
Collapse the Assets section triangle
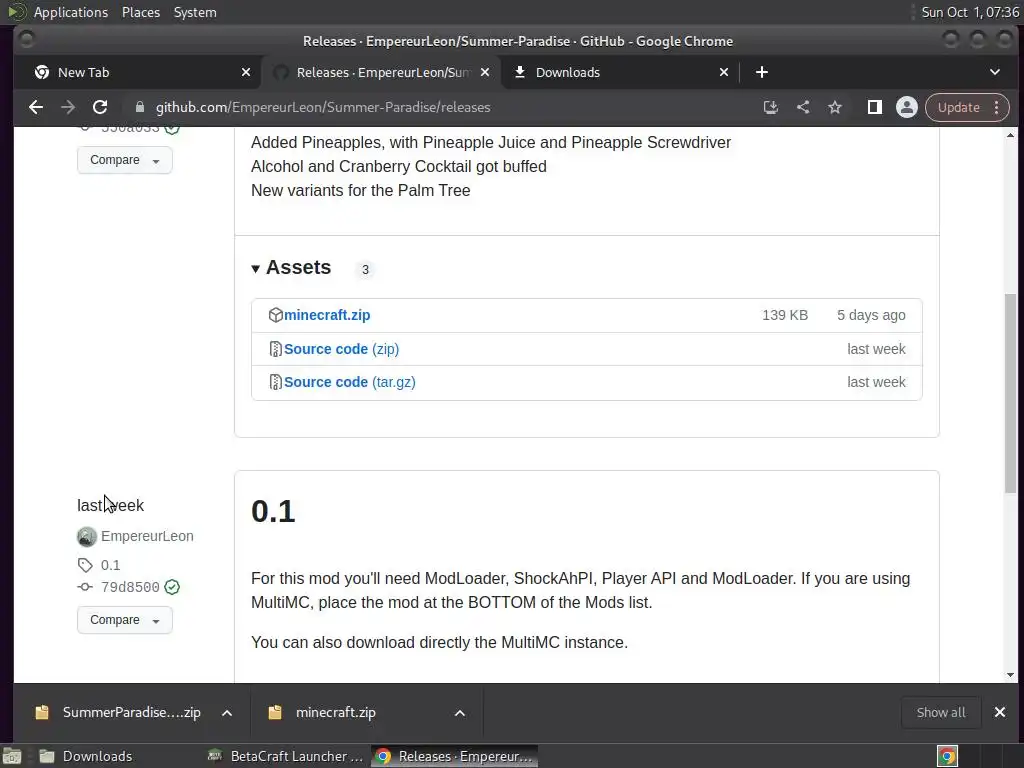click(x=255, y=268)
